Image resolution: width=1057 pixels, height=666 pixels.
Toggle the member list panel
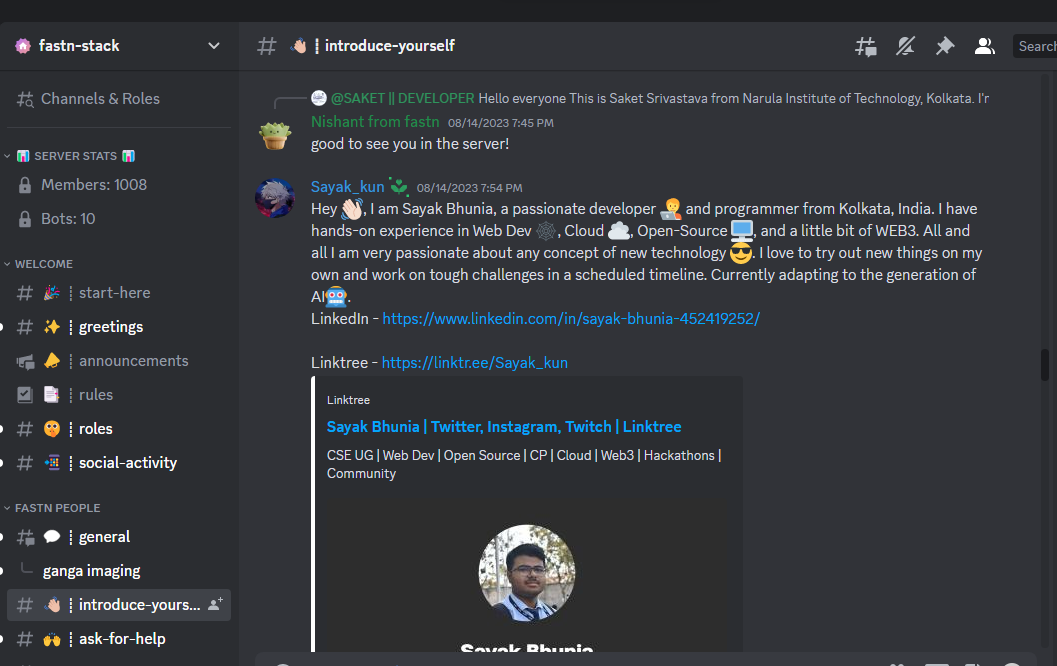[984, 46]
